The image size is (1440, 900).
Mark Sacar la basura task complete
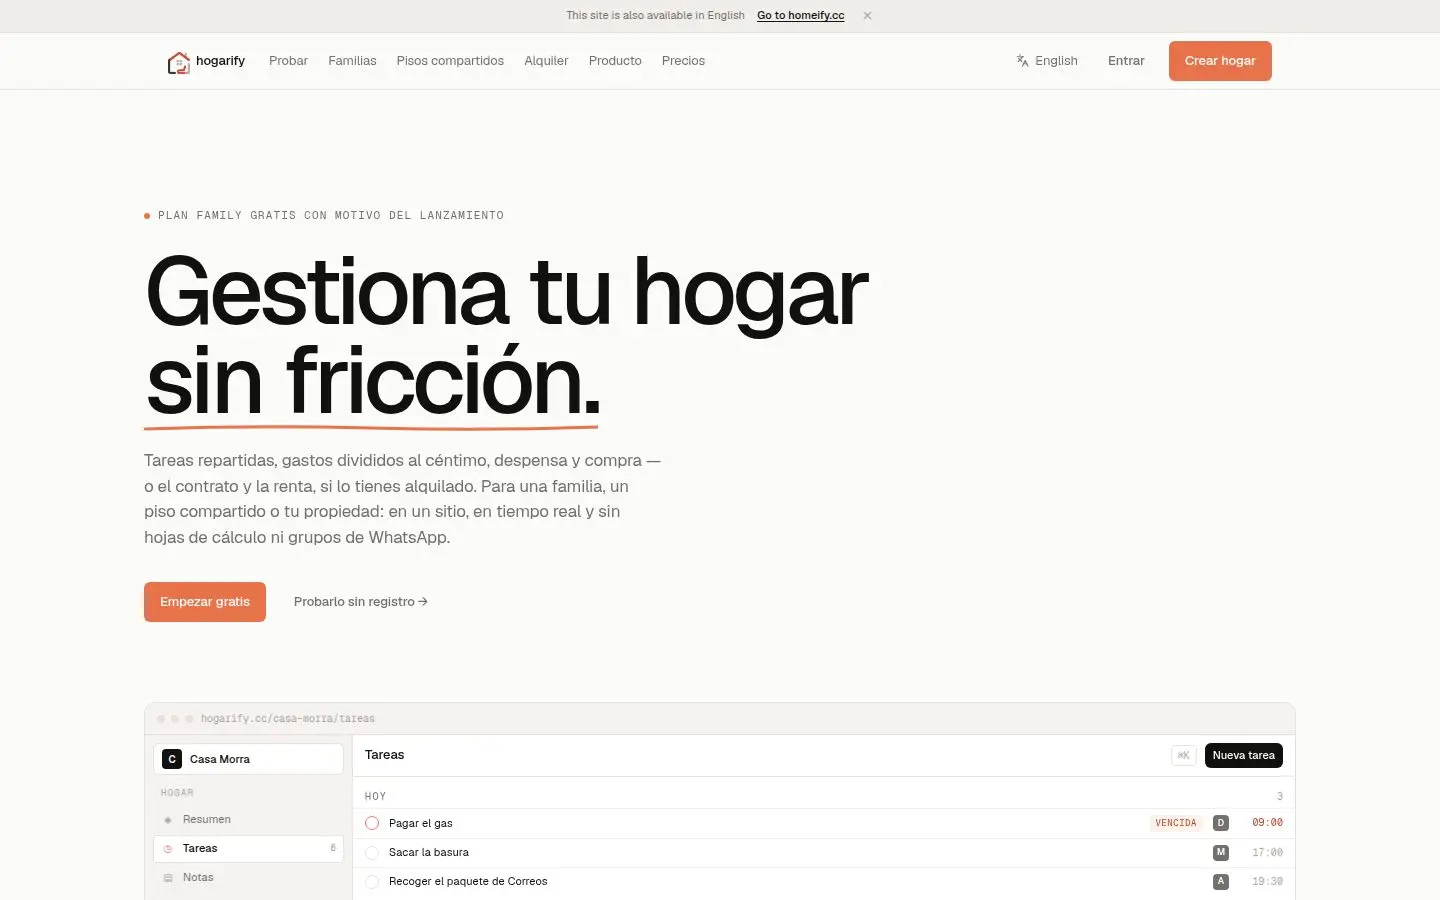372,852
